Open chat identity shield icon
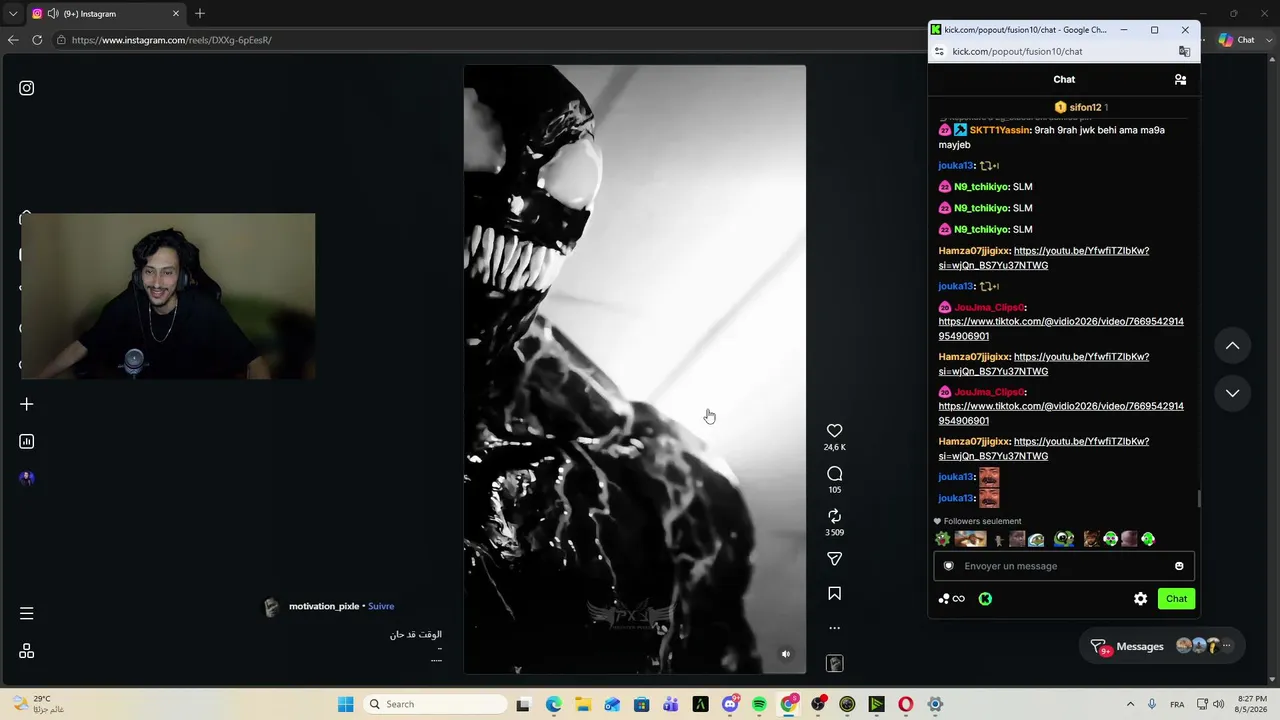The width and height of the screenshot is (1280, 720). point(949,566)
